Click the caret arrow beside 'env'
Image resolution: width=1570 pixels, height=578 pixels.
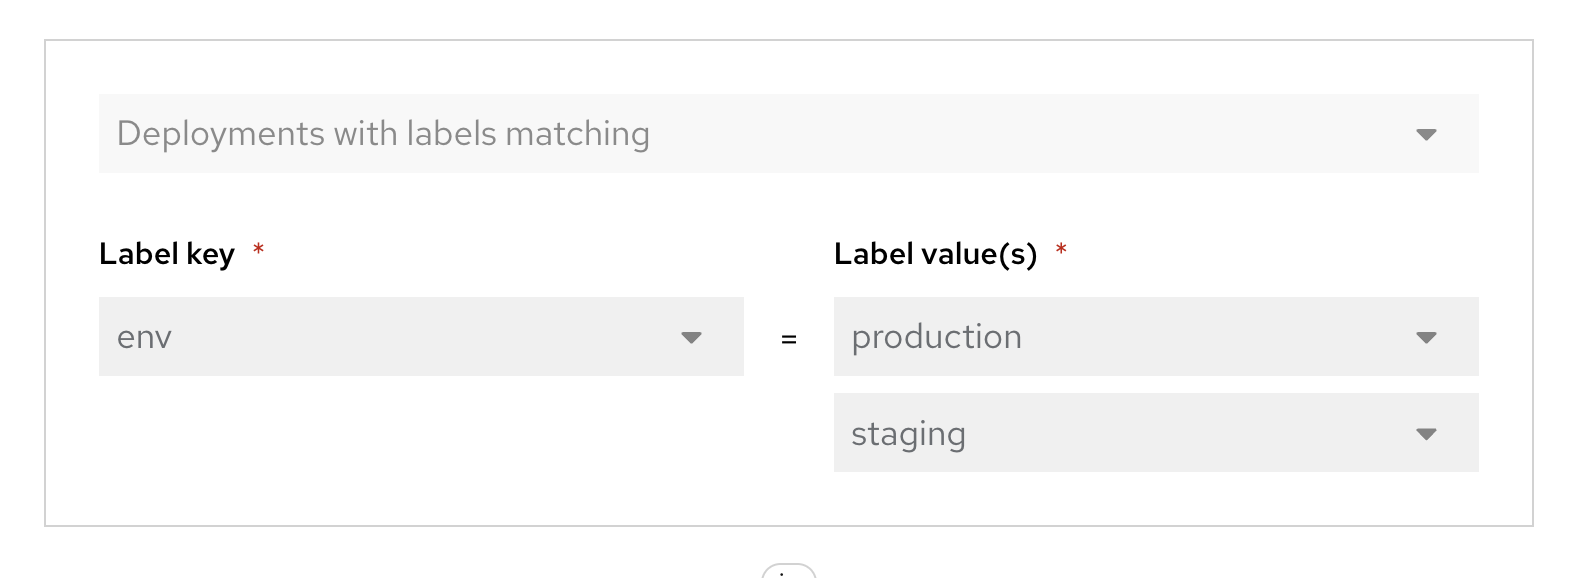click(691, 337)
